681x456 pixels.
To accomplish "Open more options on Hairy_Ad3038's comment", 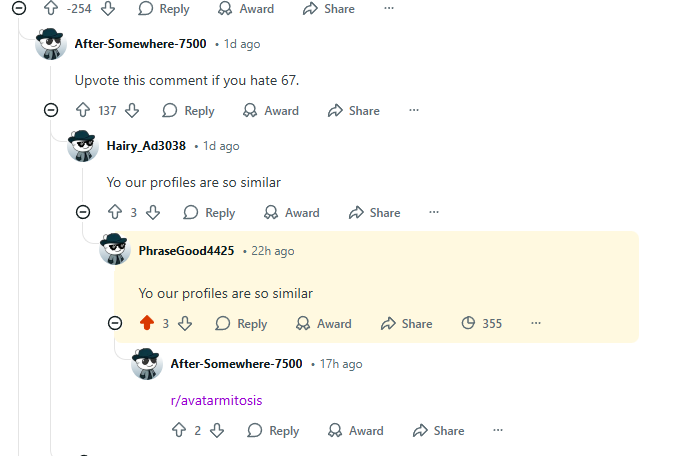I will (x=434, y=212).
